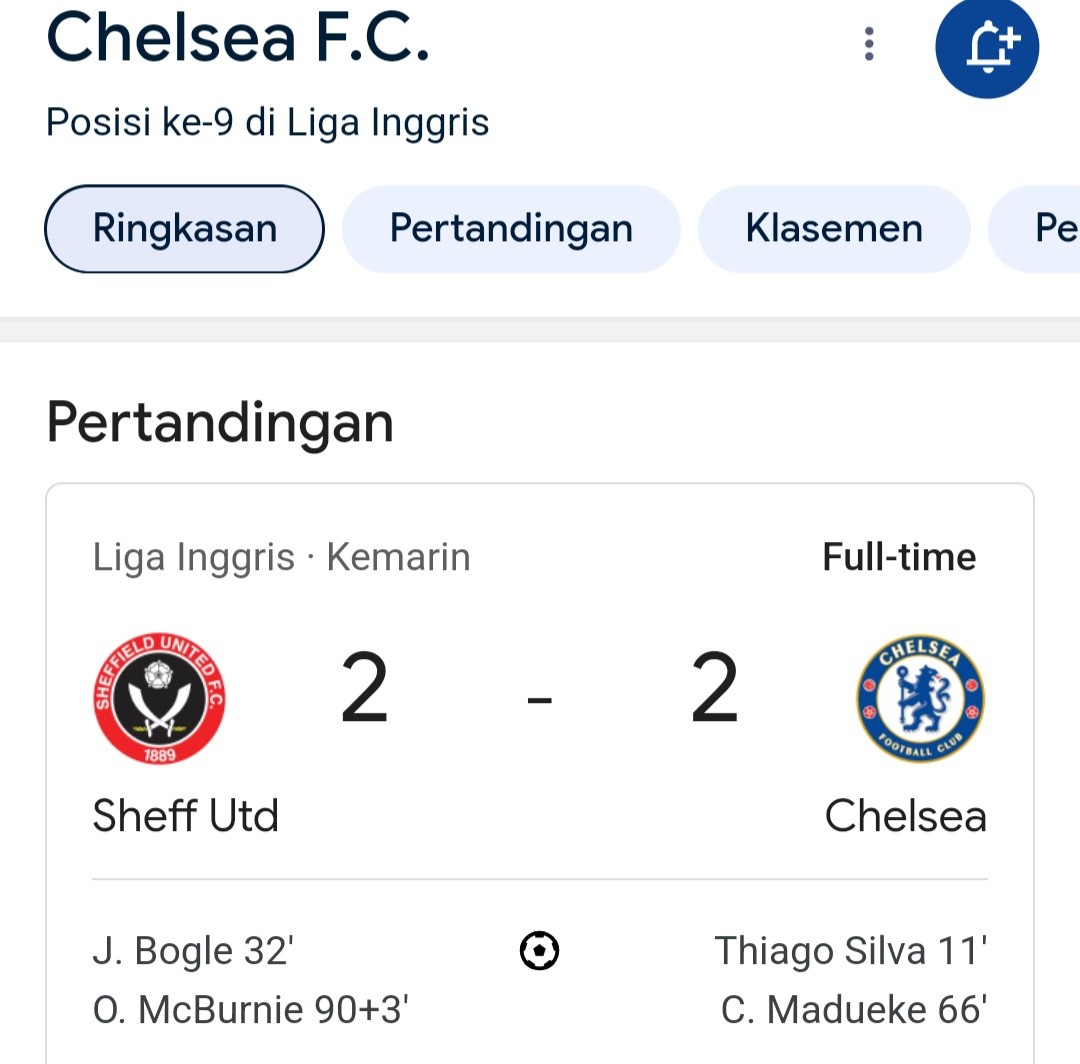Click the Sheff Utd team name

click(x=185, y=816)
